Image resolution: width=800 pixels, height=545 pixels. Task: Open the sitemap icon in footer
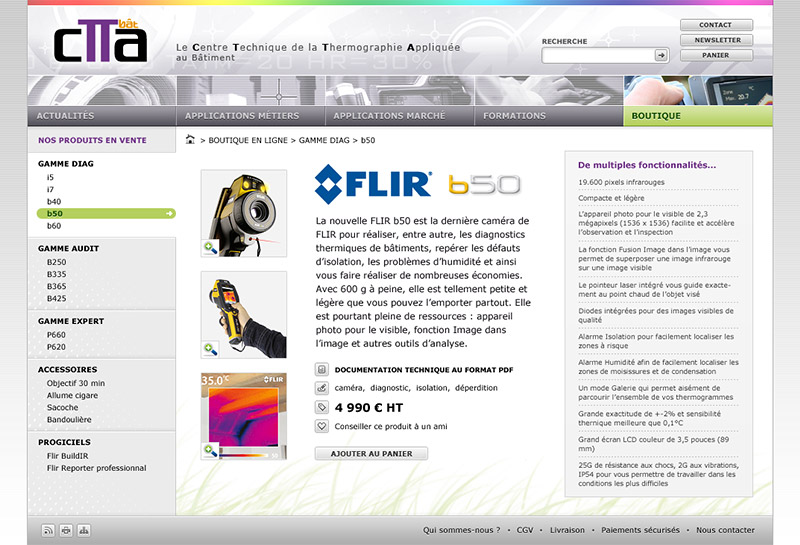(x=84, y=530)
